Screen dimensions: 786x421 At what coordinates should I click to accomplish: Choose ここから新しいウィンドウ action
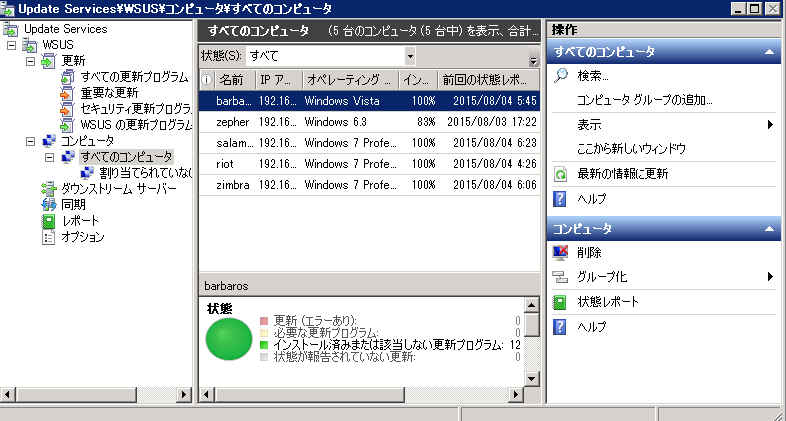coord(631,149)
